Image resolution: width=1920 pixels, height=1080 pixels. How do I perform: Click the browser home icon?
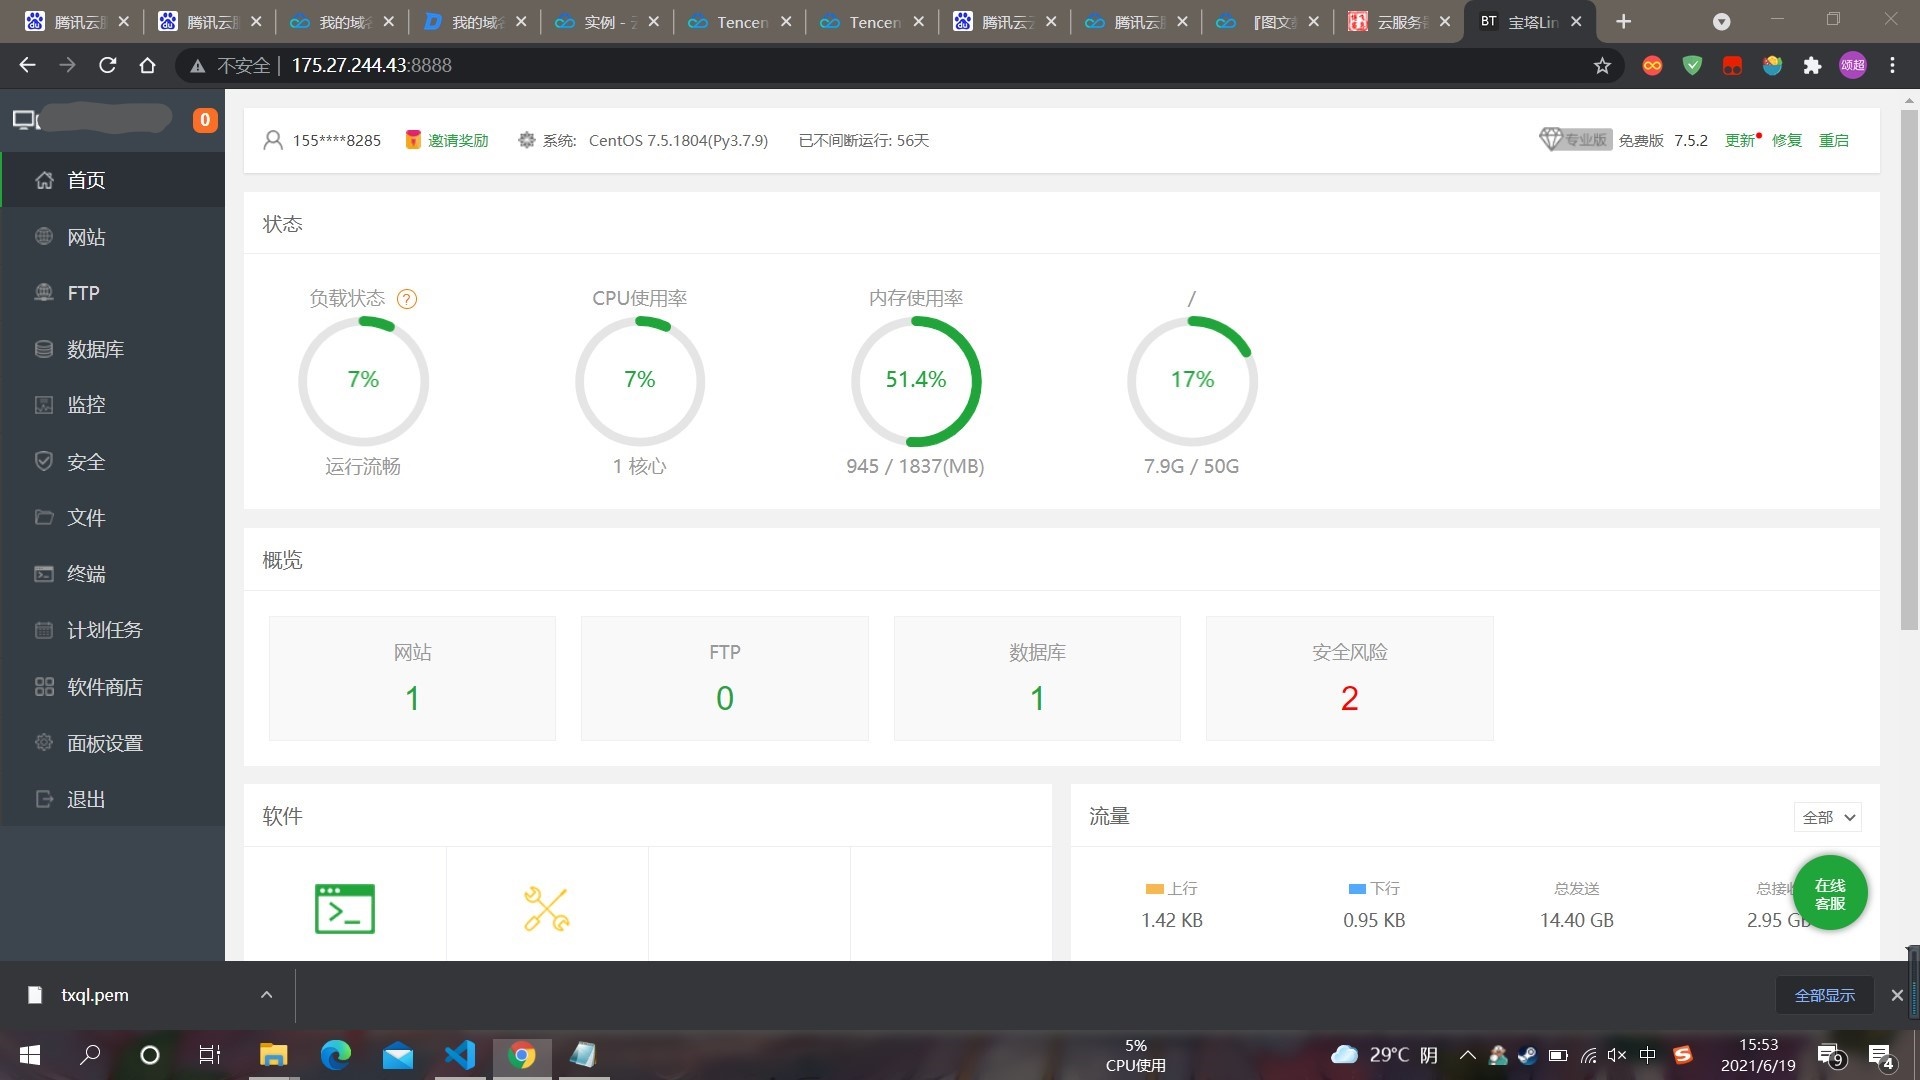[148, 65]
